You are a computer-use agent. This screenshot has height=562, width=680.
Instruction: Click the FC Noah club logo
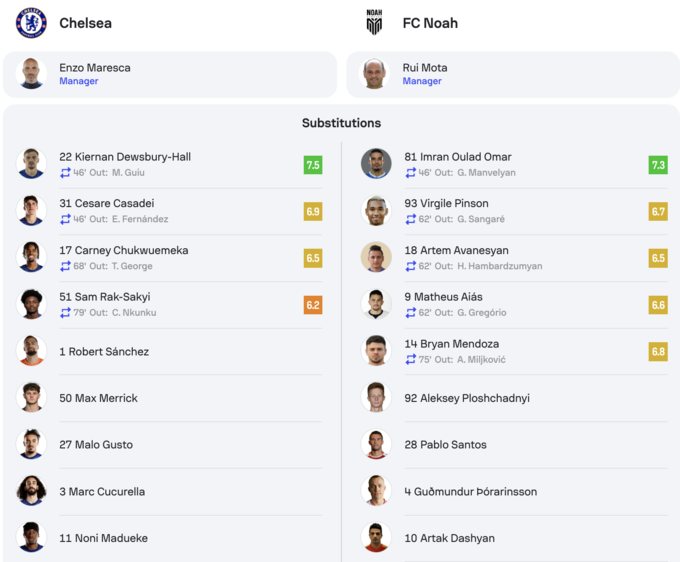pyautogui.click(x=374, y=23)
